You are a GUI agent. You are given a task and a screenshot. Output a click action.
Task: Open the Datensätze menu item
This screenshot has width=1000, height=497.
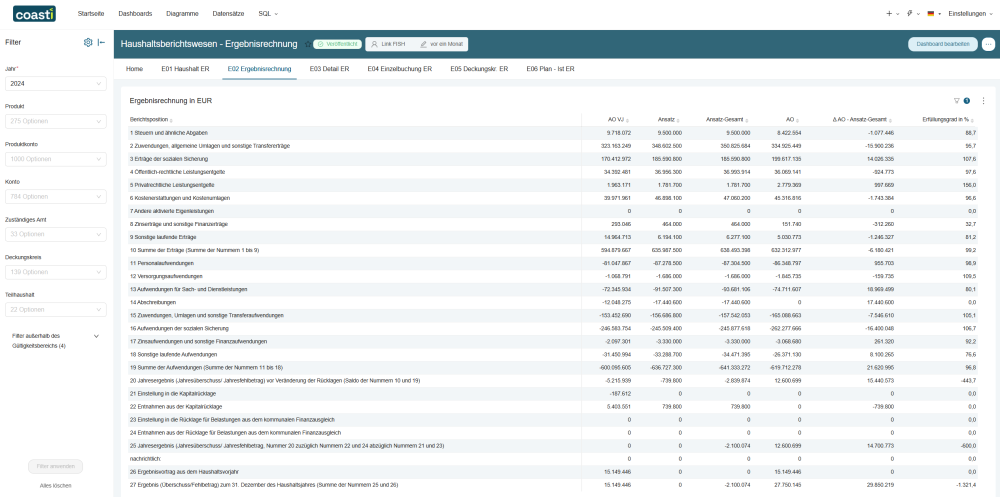point(228,13)
